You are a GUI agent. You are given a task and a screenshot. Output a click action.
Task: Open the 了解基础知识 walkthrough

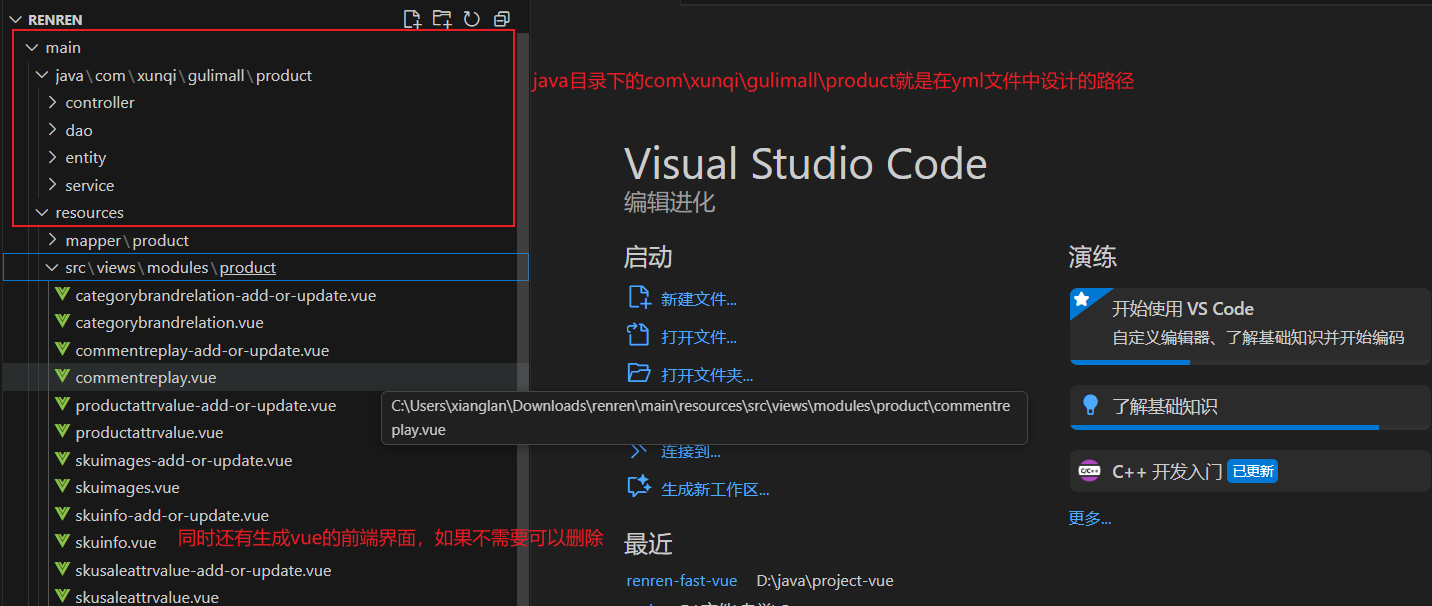[x=1250, y=407]
